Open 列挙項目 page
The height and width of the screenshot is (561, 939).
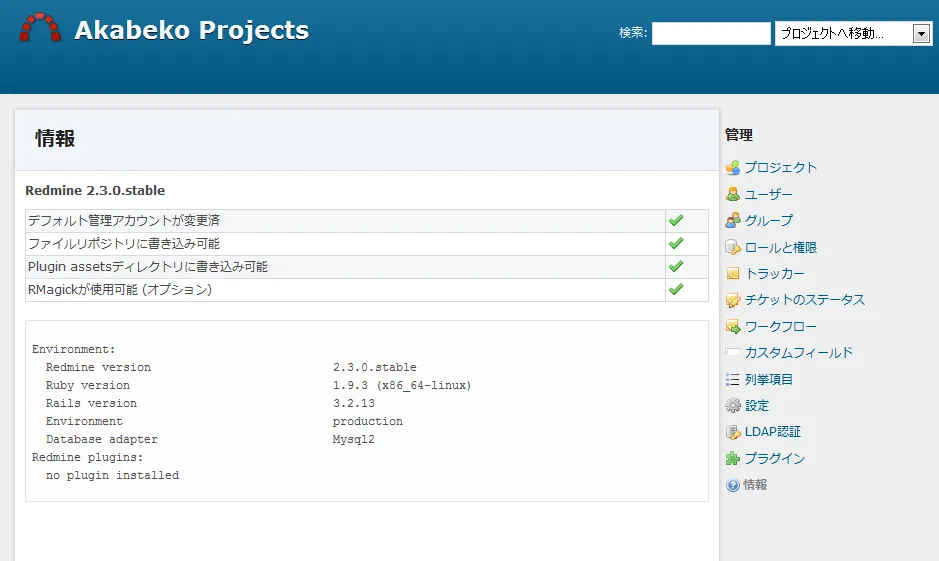[x=768, y=379]
